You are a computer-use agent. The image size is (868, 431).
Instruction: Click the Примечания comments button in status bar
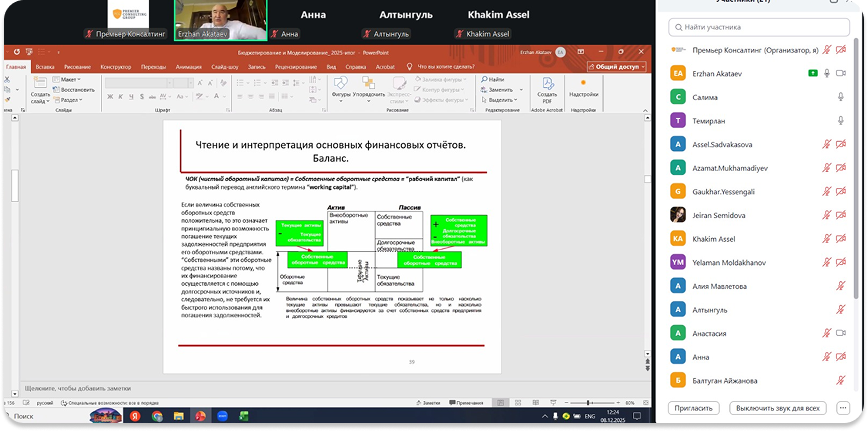[466, 403]
